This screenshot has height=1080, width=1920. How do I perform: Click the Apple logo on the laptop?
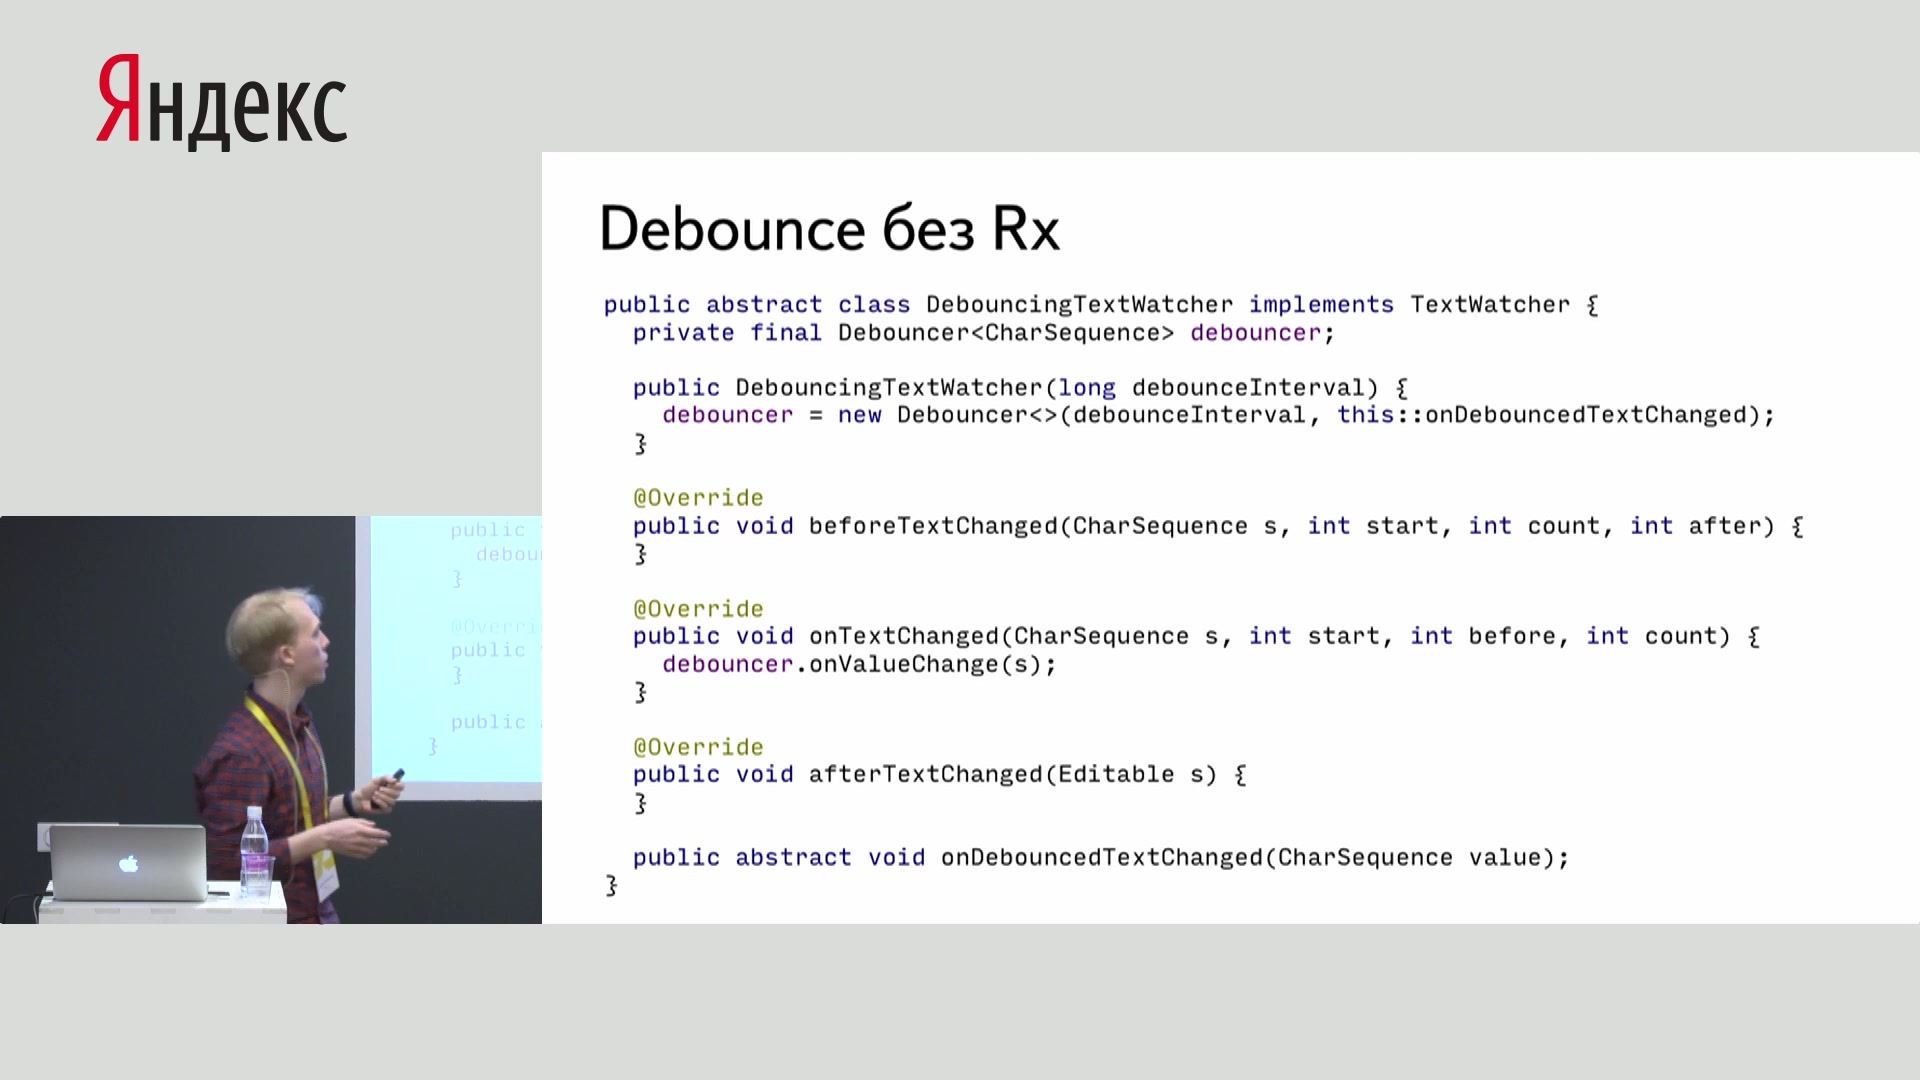[x=129, y=863]
